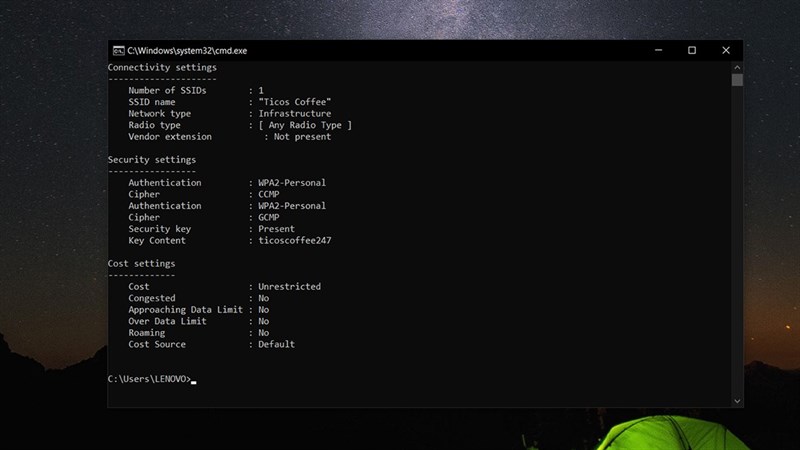Click the 'Infrastructure' network type value
This screenshot has height=450, width=800.
click(x=294, y=113)
